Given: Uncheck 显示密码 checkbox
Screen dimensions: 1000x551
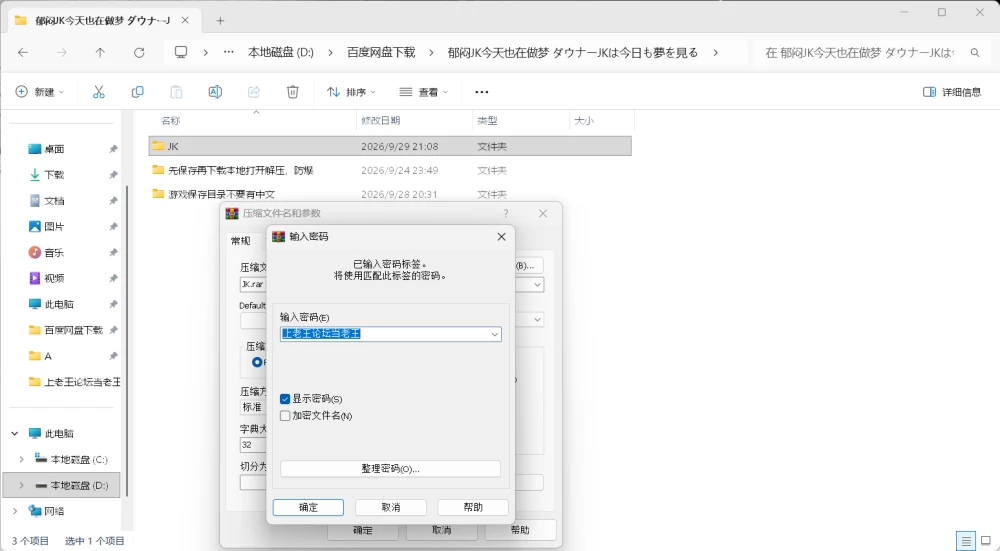Looking at the screenshot, I should [285, 399].
